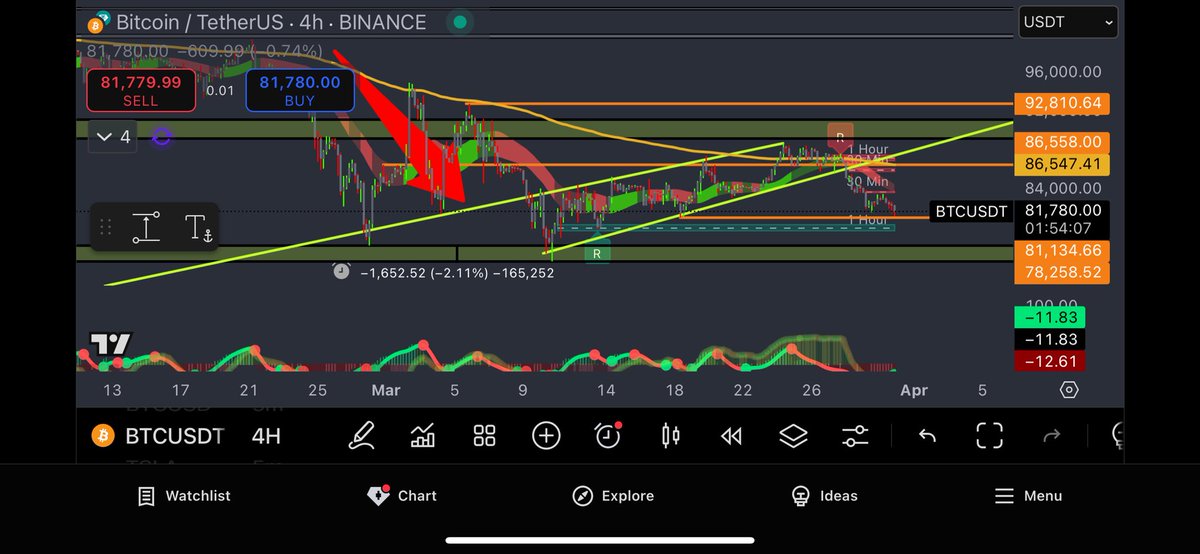Go to the Ideas tab
Screen dimensions: 1200x554
(x=824, y=496)
